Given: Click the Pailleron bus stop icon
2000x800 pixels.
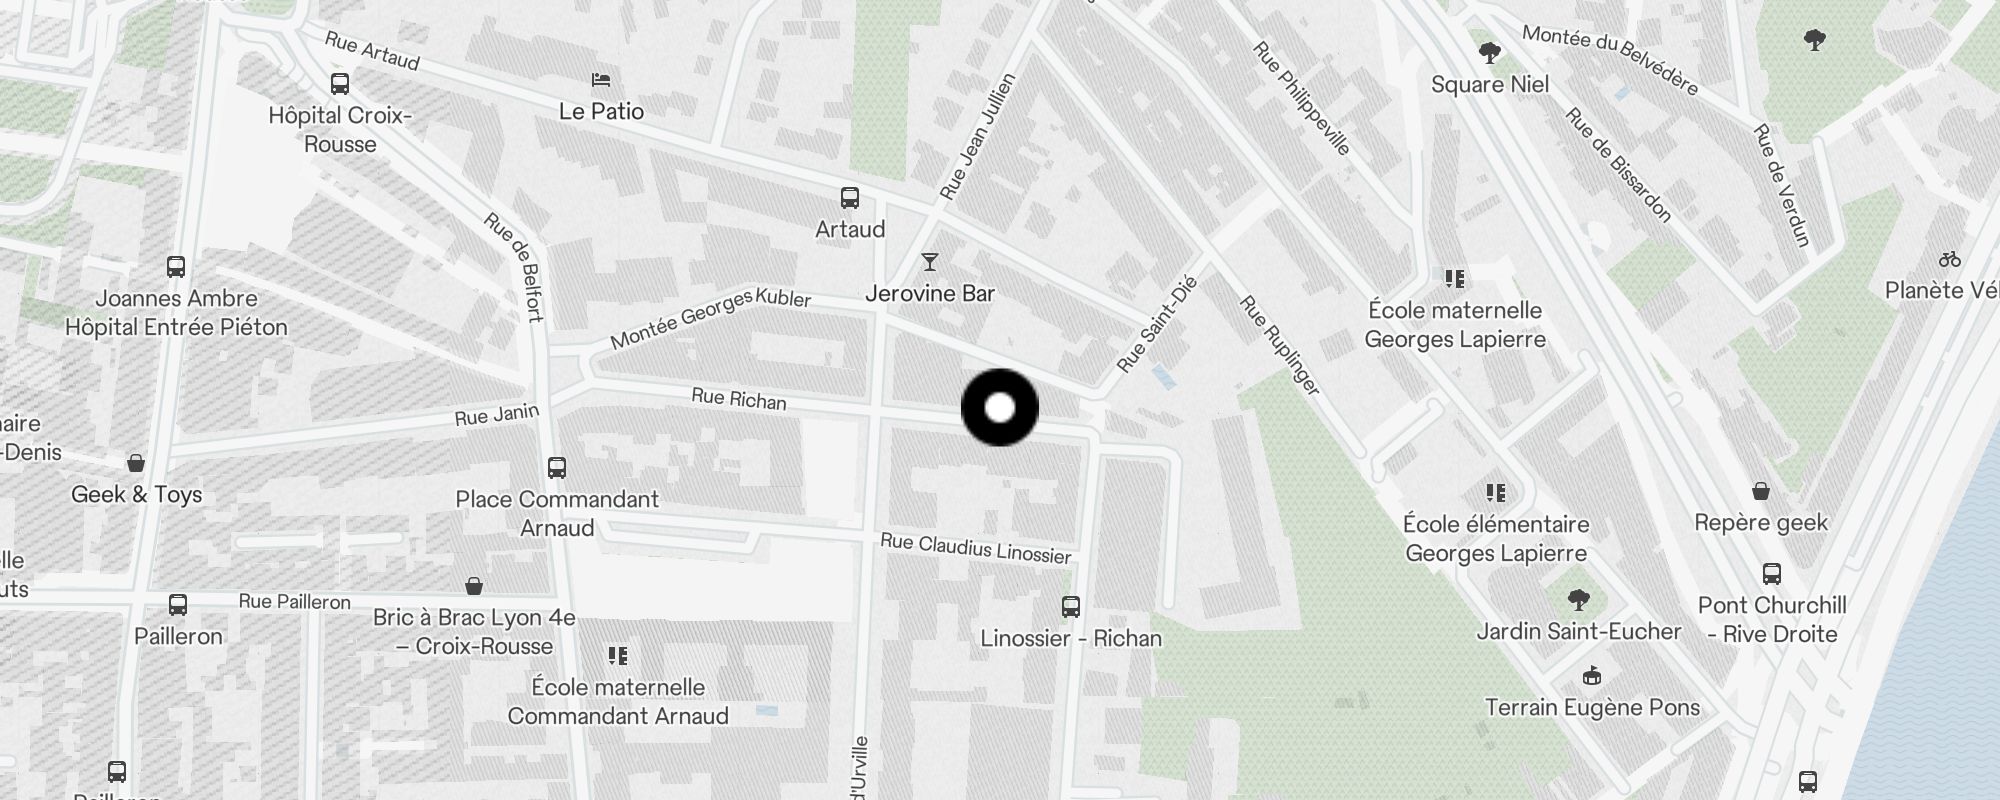Looking at the screenshot, I should tap(178, 605).
